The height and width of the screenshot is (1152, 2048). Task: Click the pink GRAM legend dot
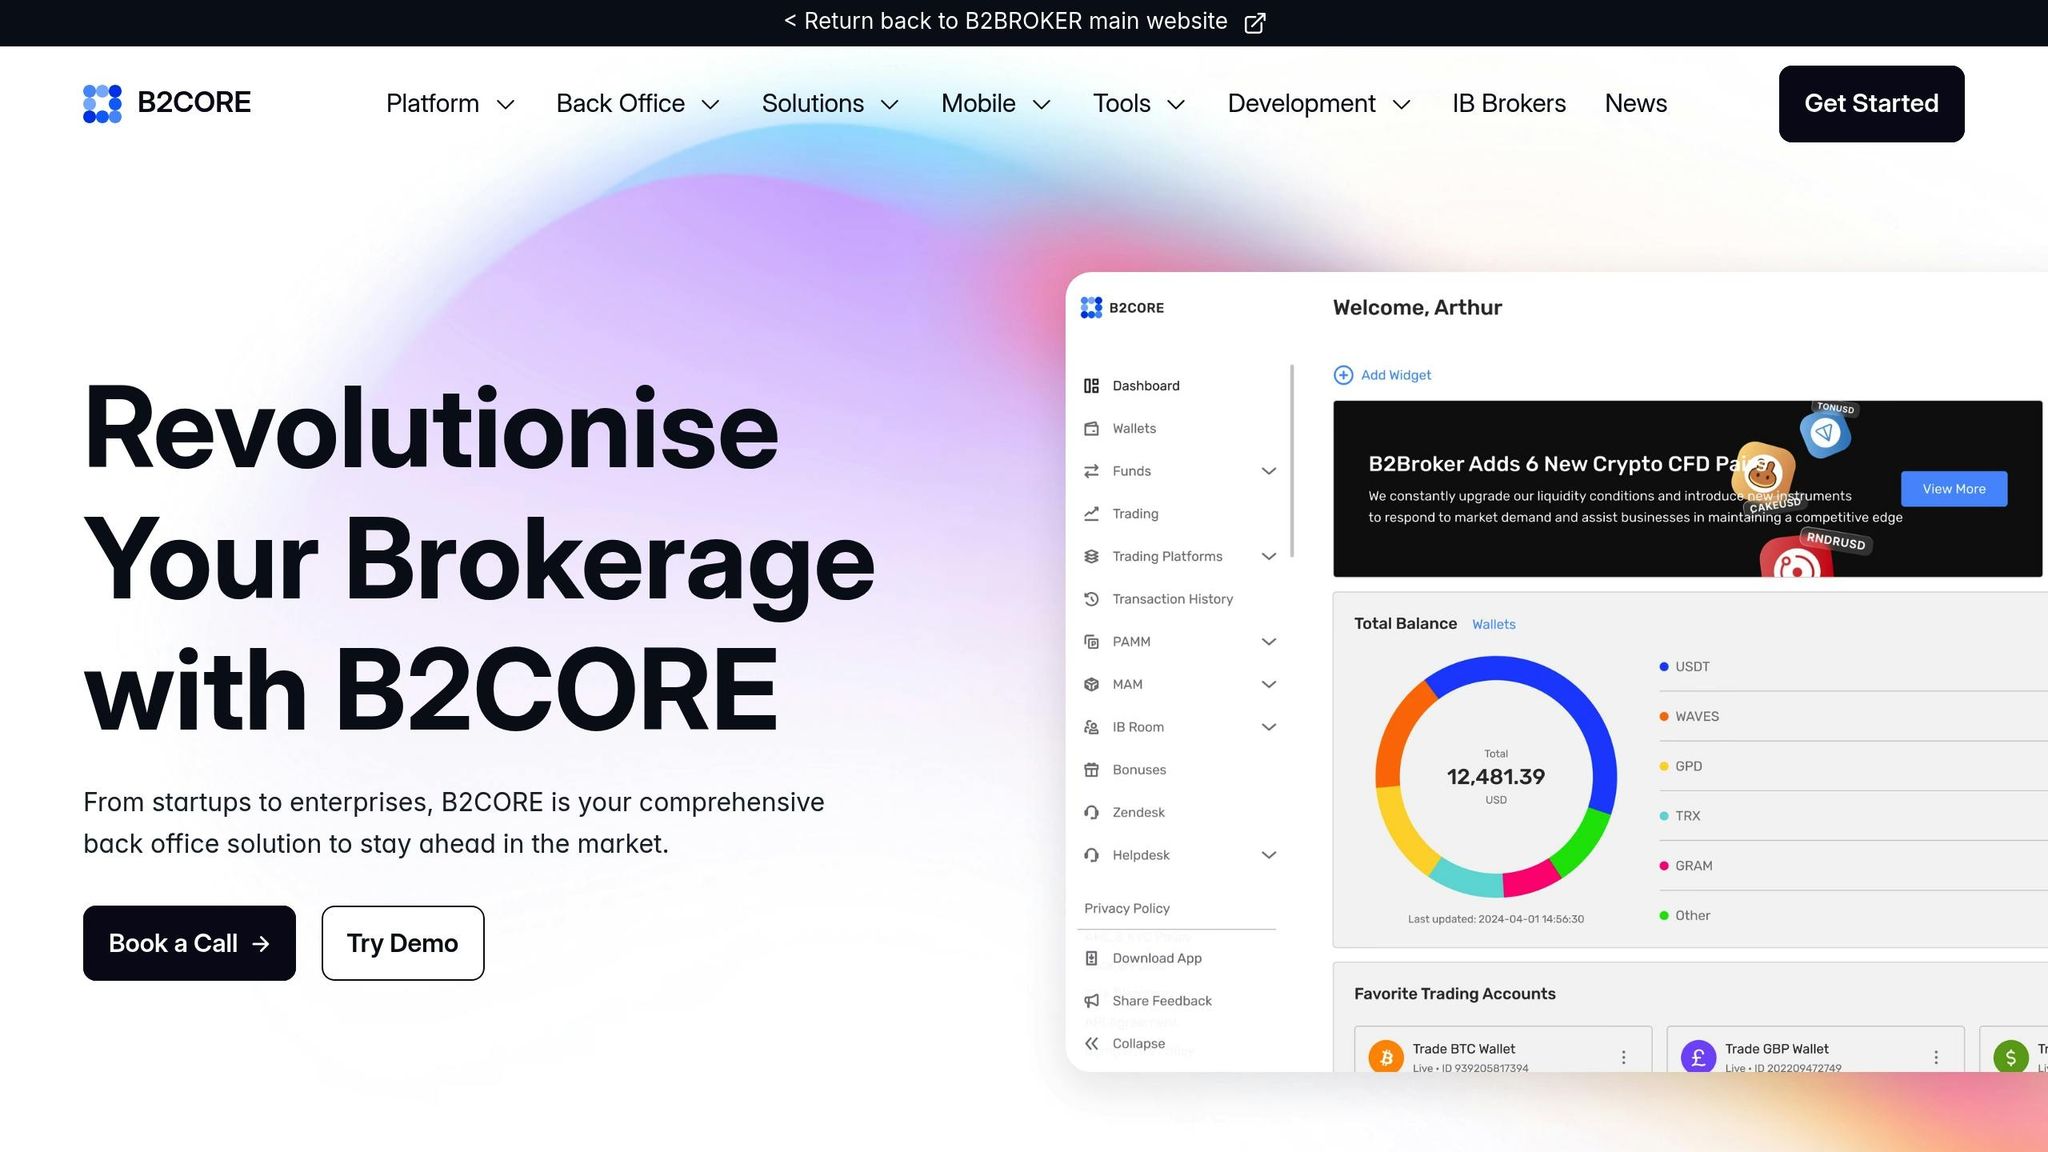coord(1664,866)
